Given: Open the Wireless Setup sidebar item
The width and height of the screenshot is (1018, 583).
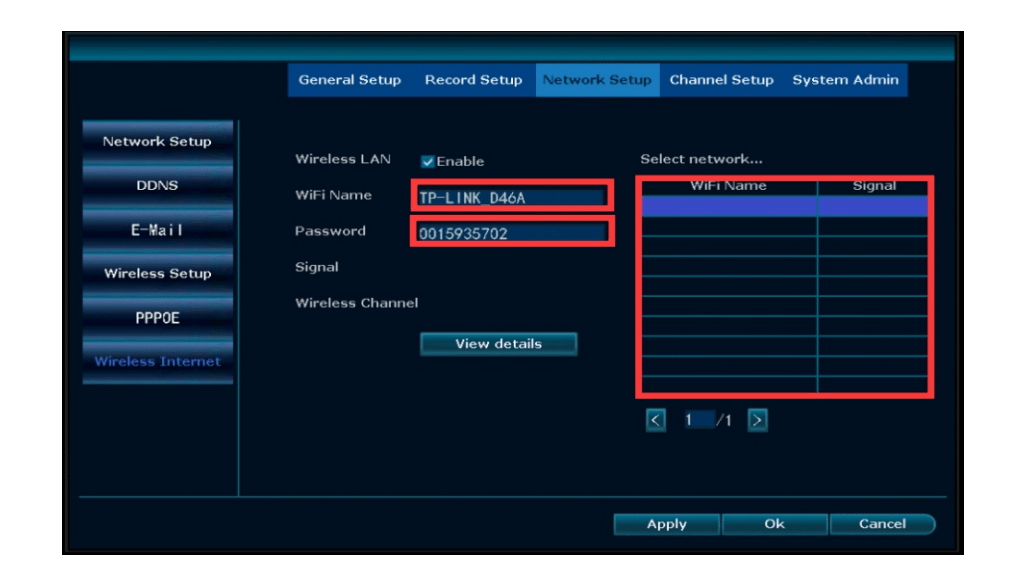Looking at the screenshot, I should coord(157,274).
